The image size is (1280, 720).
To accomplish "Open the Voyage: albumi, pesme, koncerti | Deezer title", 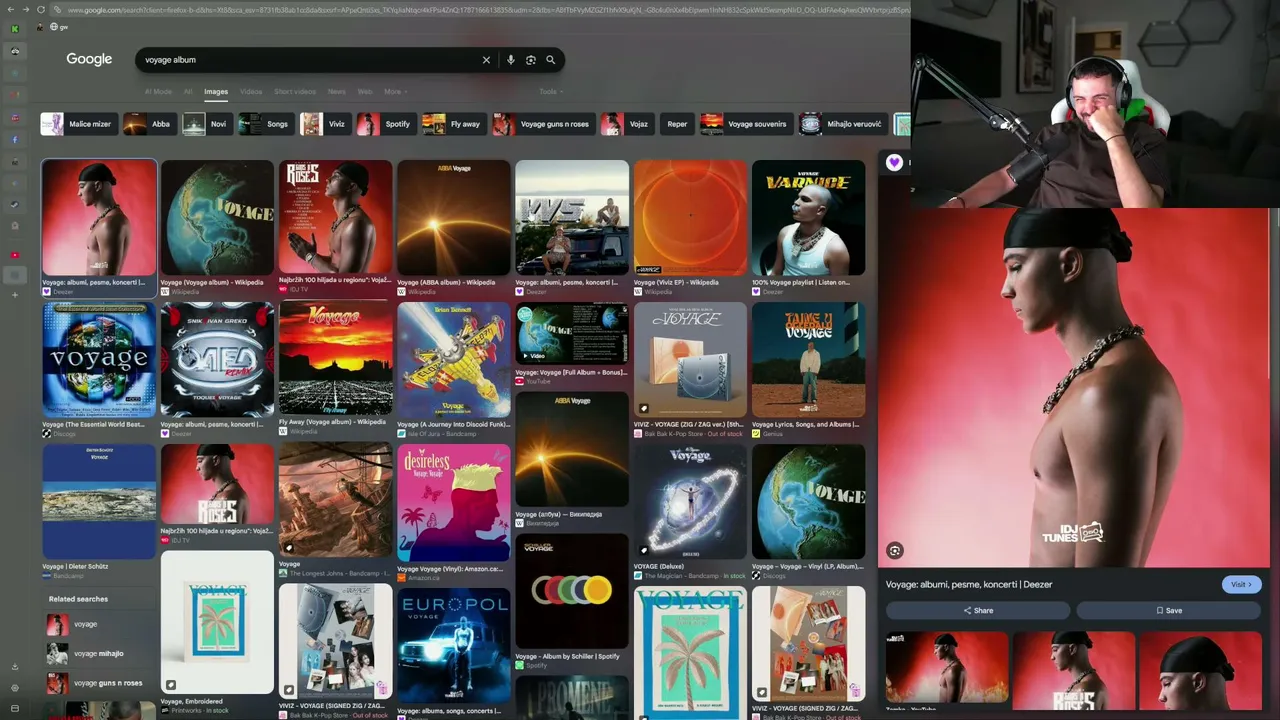I will pyautogui.click(x=969, y=585).
